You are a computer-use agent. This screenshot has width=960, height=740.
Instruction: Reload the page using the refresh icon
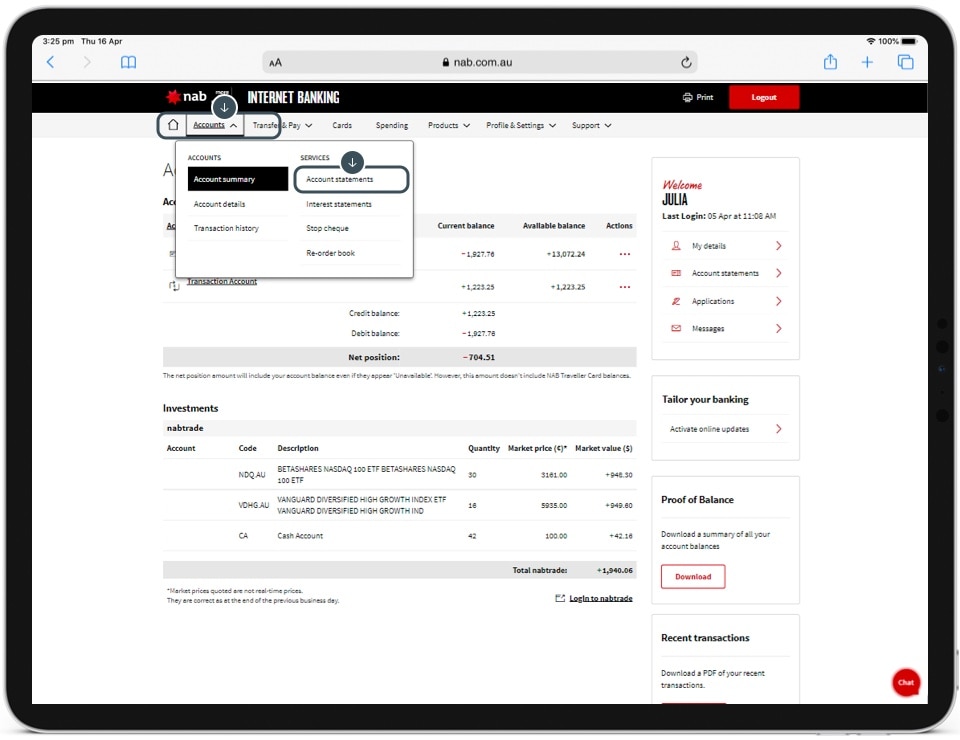[686, 62]
